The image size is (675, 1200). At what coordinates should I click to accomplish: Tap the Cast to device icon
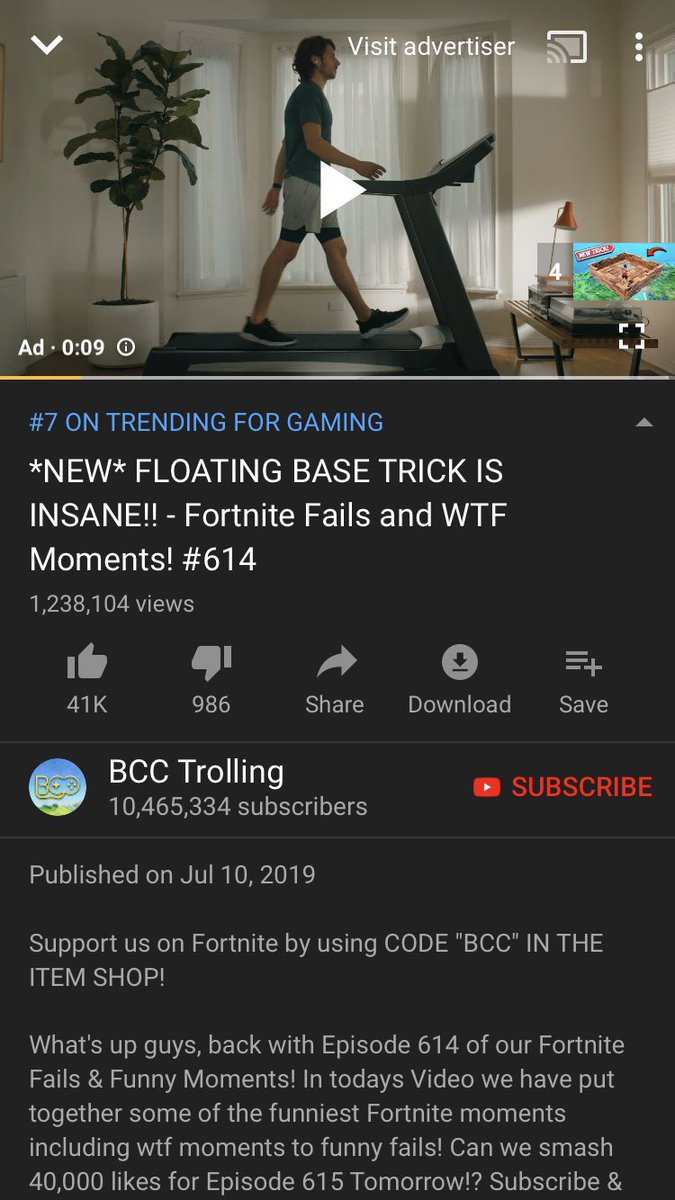pos(567,47)
